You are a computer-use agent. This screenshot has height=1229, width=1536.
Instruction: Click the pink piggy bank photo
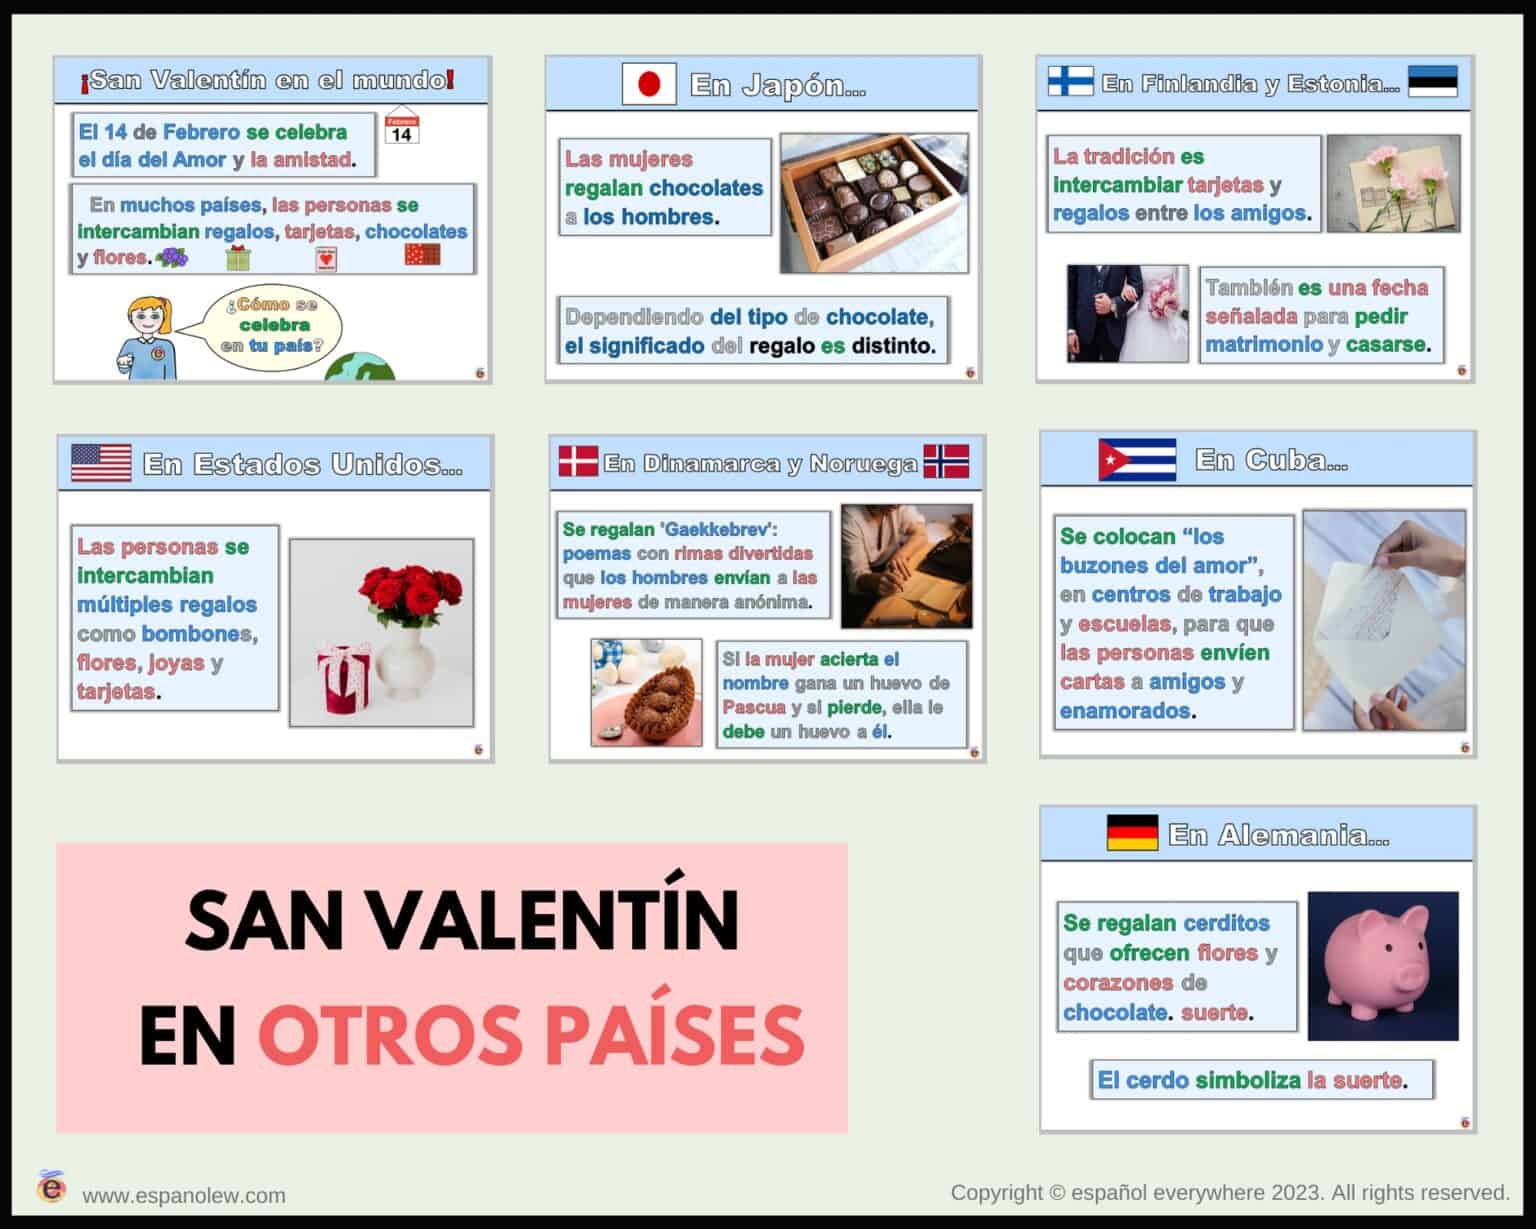1385,965
